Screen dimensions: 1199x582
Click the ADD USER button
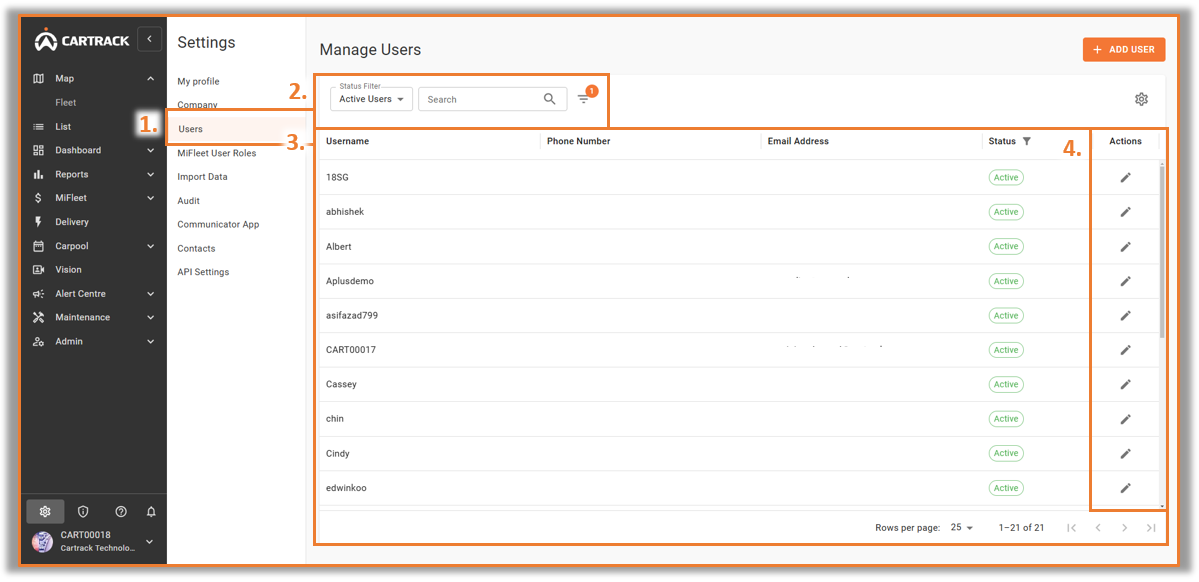click(1124, 50)
